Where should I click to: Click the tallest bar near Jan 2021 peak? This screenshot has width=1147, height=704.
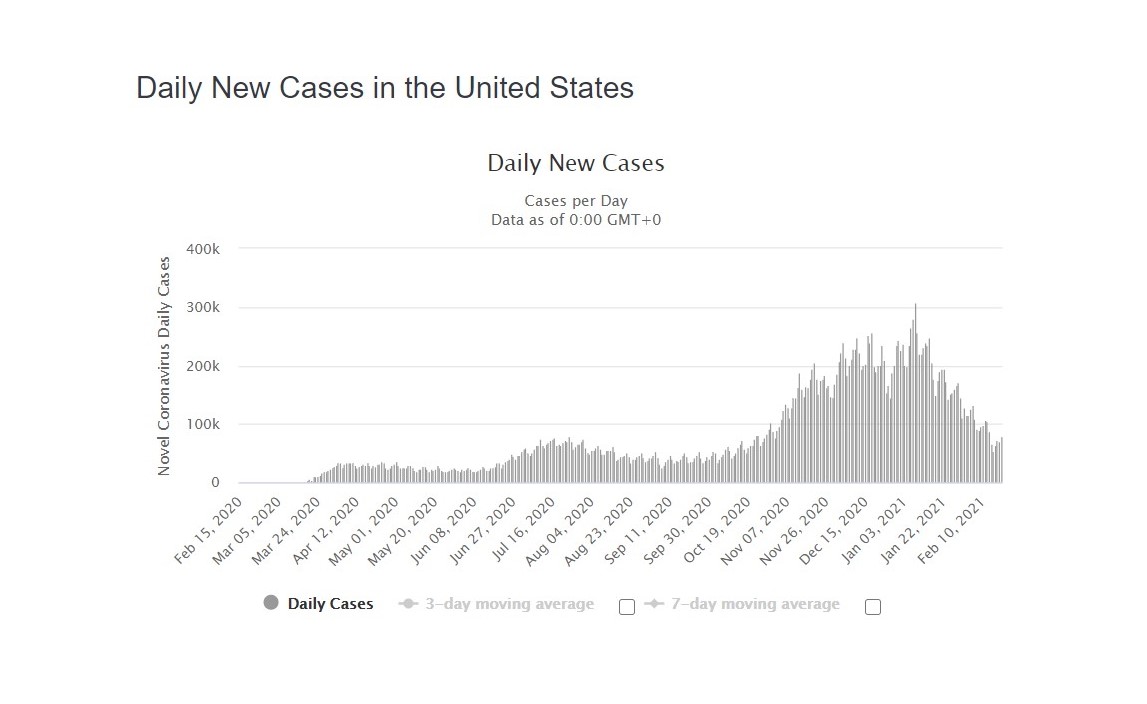click(915, 393)
